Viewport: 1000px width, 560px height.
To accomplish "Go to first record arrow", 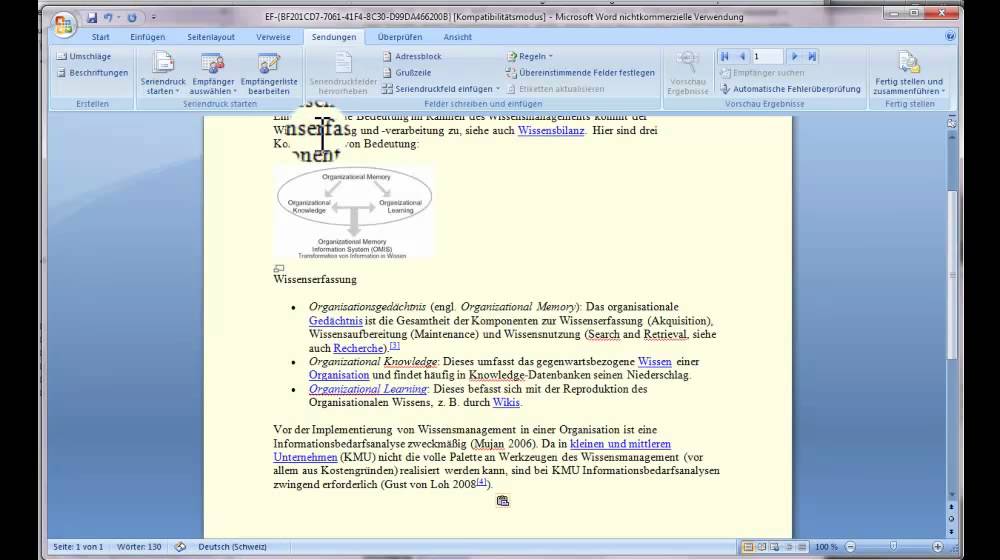I will [724, 56].
